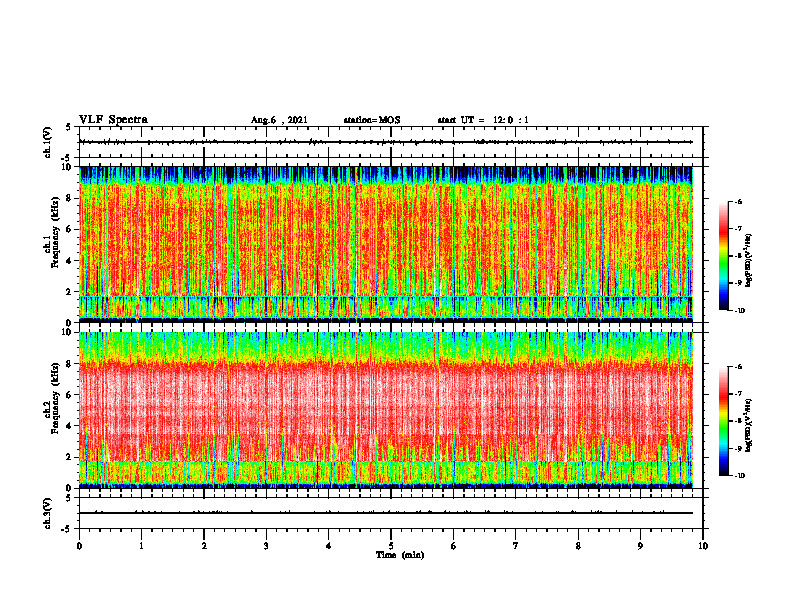The width and height of the screenshot is (792, 612).
Task: Click the time axis tick label "0"
Action: click(79, 546)
